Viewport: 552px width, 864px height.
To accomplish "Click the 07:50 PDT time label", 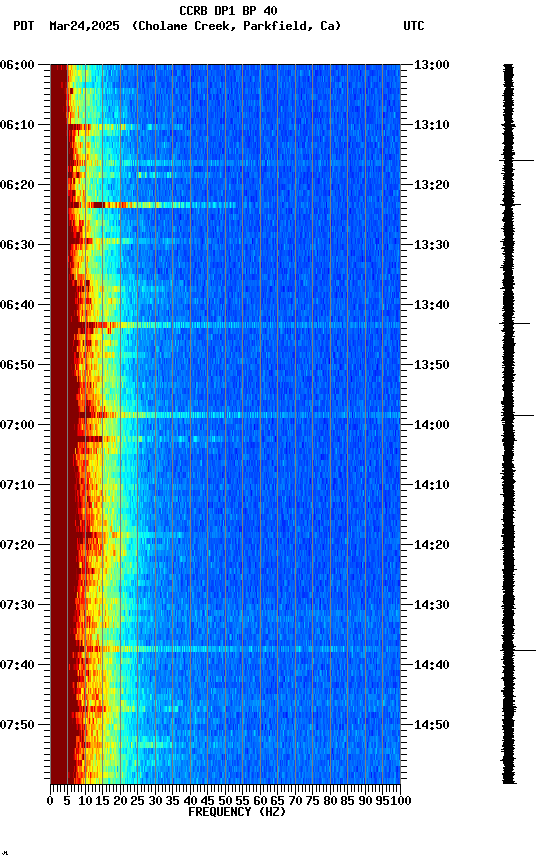I will click(x=17, y=725).
